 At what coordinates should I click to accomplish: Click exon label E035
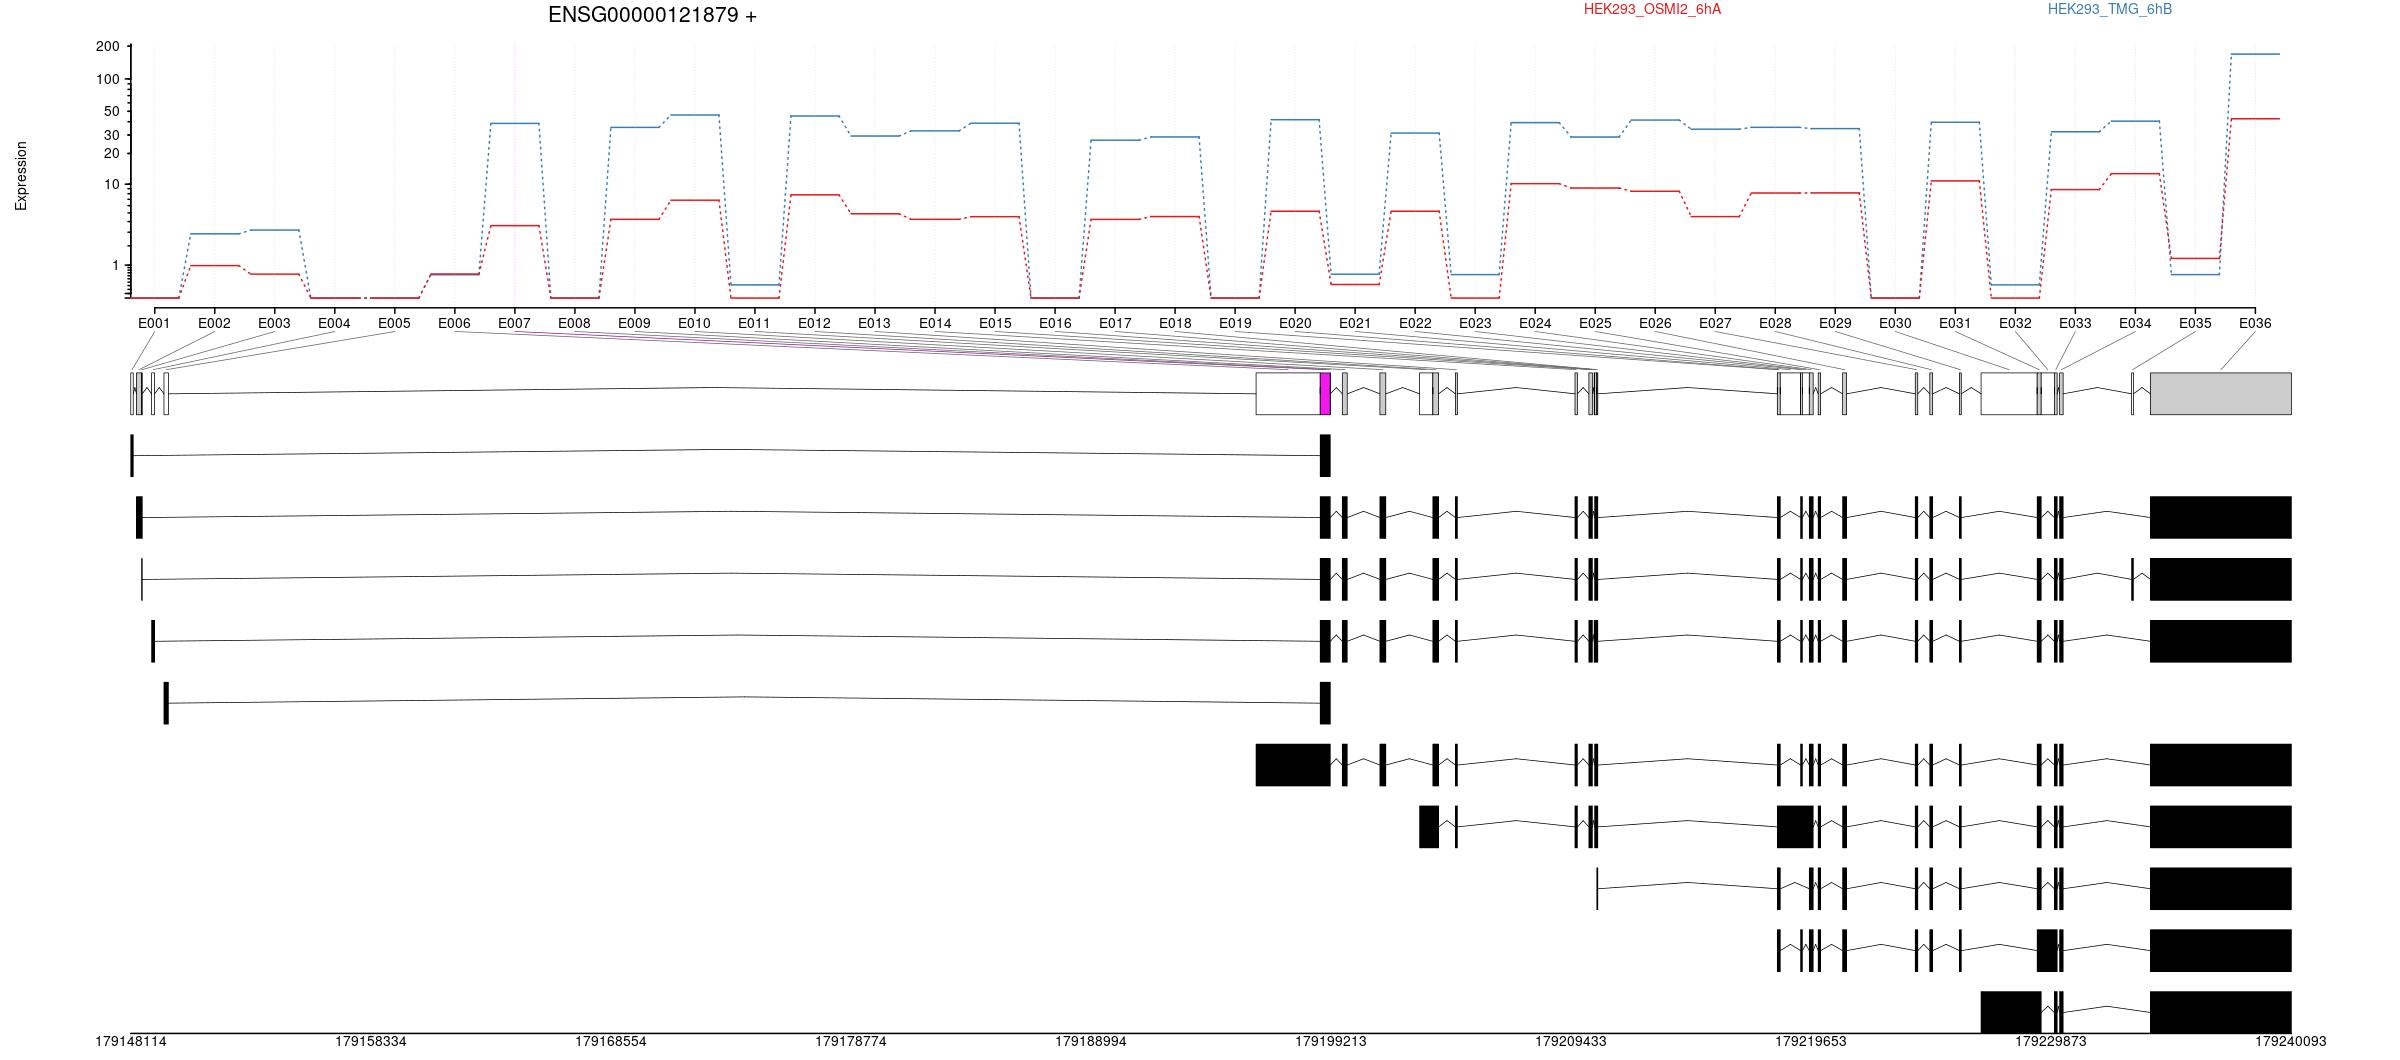click(x=2195, y=323)
